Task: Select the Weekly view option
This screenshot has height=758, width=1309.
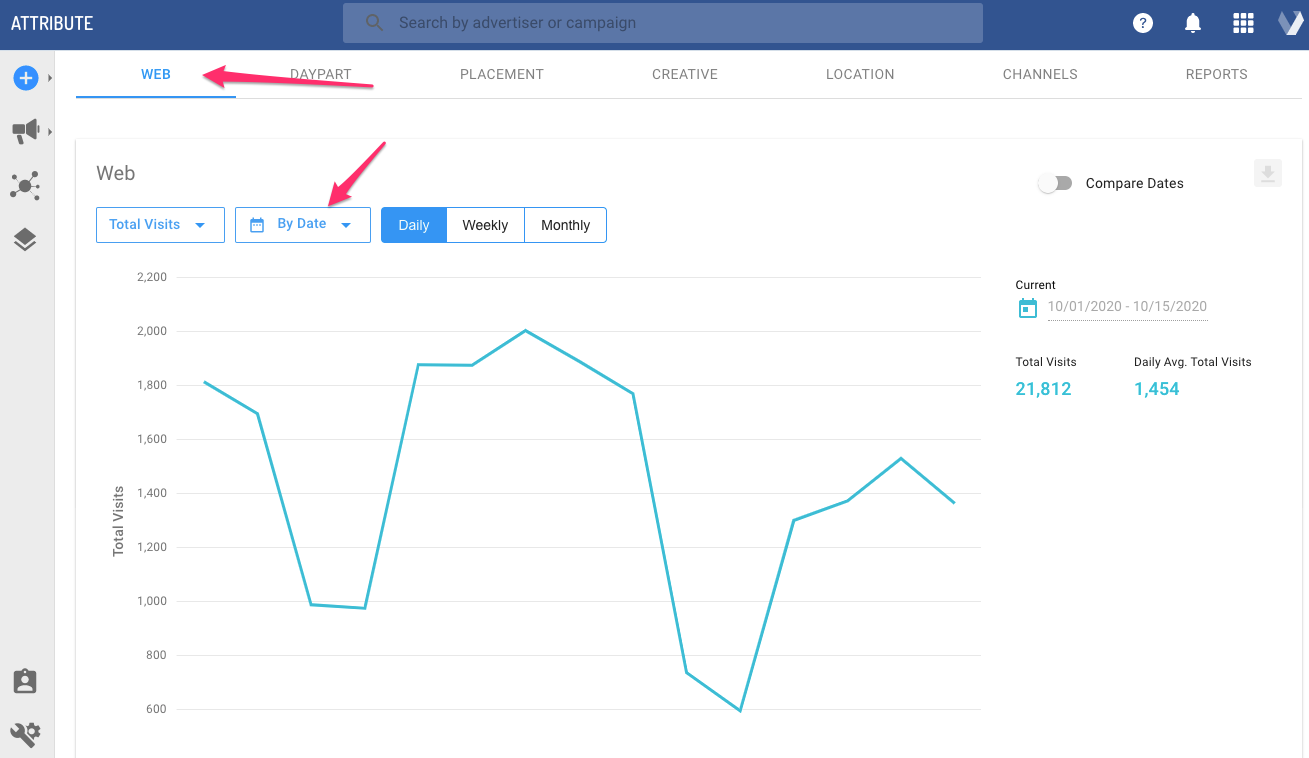Action: 485,225
